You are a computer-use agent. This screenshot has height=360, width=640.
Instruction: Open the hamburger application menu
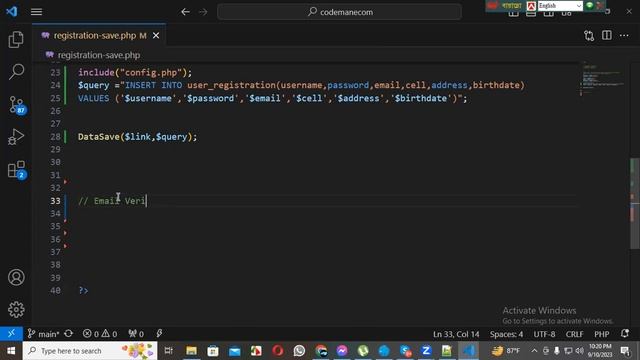tap(36, 12)
